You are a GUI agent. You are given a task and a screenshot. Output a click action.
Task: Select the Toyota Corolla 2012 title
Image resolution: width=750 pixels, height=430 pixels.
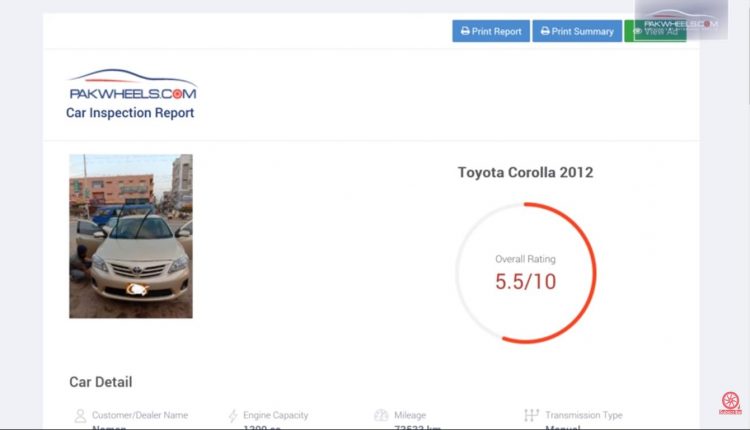coord(525,172)
